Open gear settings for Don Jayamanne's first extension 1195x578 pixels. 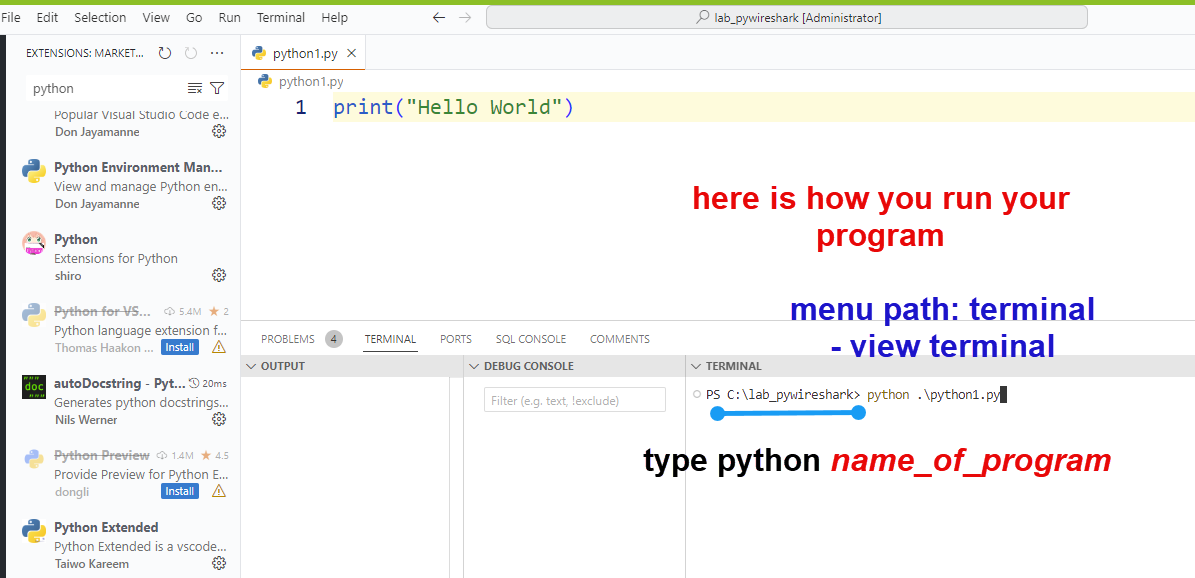point(219,131)
